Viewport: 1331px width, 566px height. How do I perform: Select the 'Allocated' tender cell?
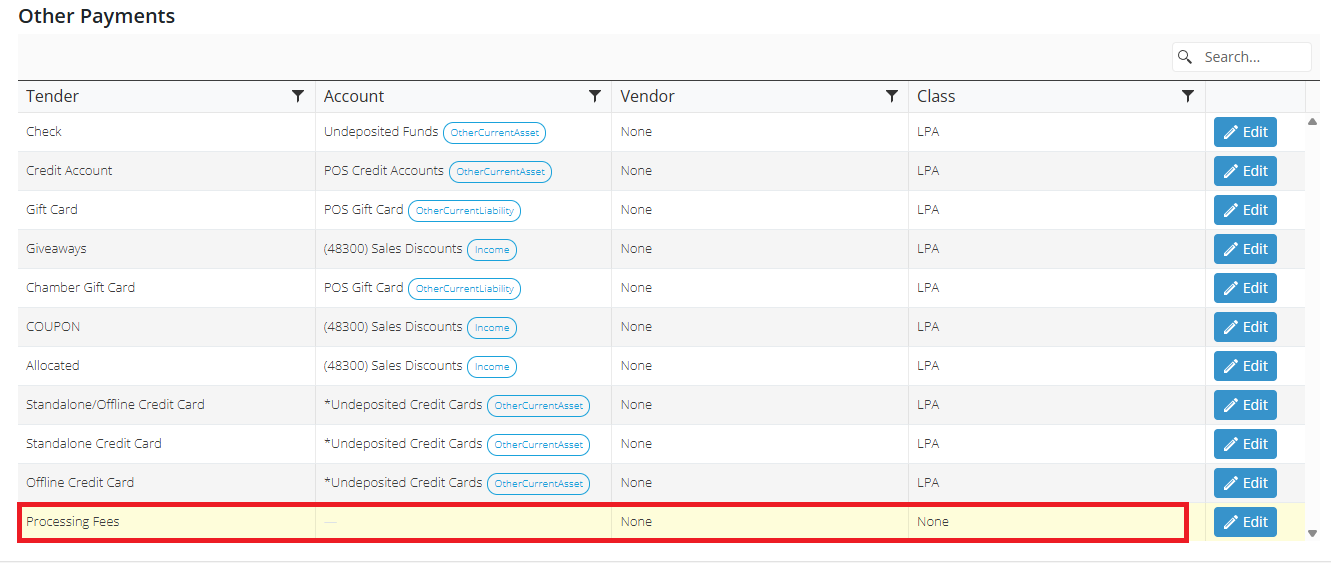(166, 366)
